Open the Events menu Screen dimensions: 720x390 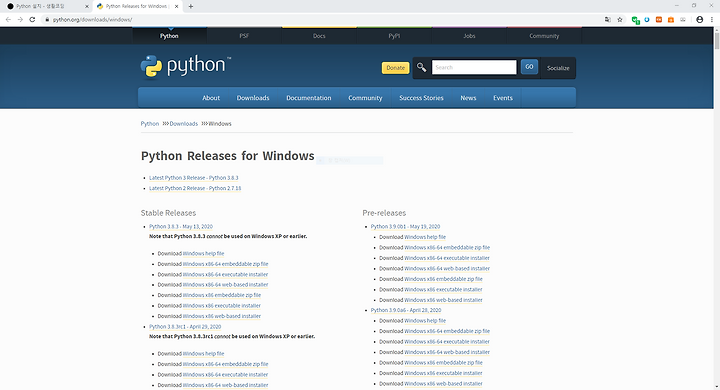(503, 98)
